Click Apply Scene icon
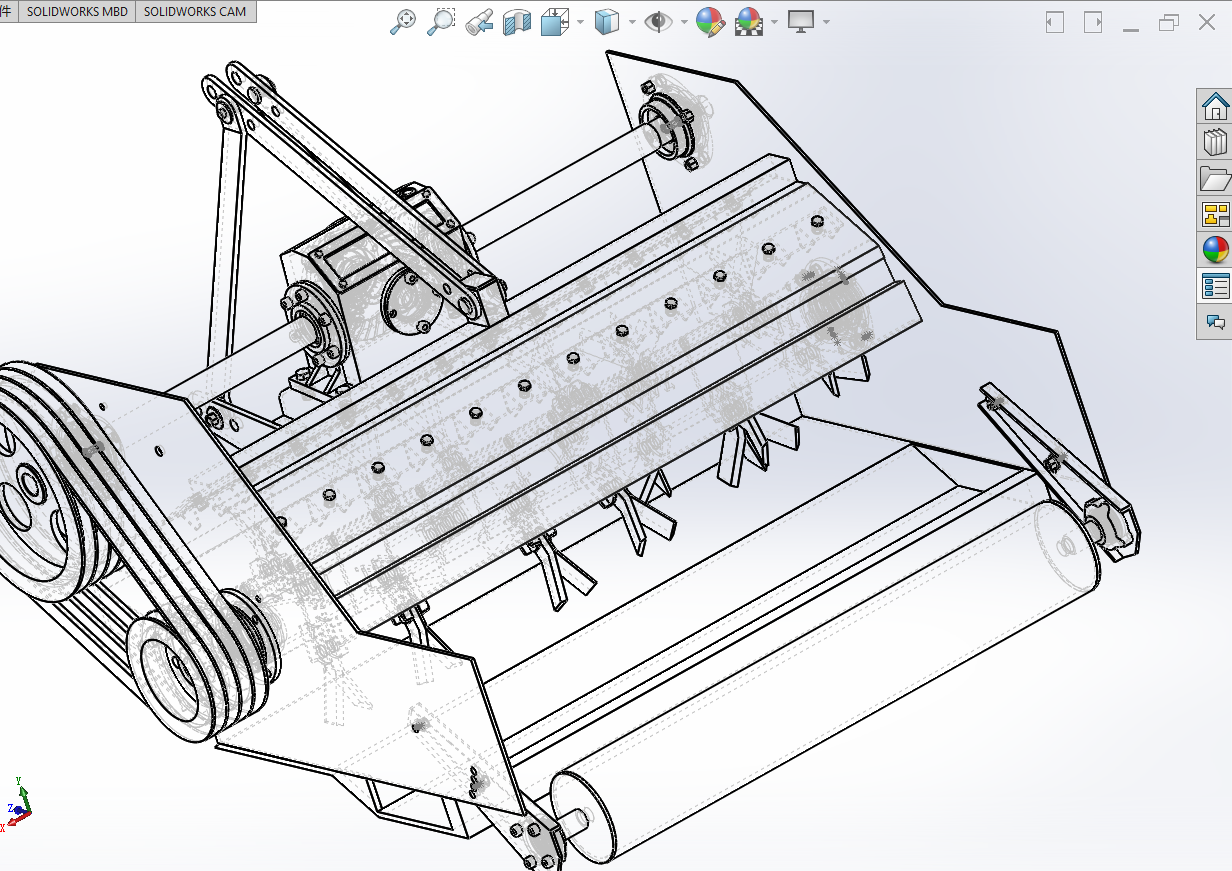 (x=748, y=22)
